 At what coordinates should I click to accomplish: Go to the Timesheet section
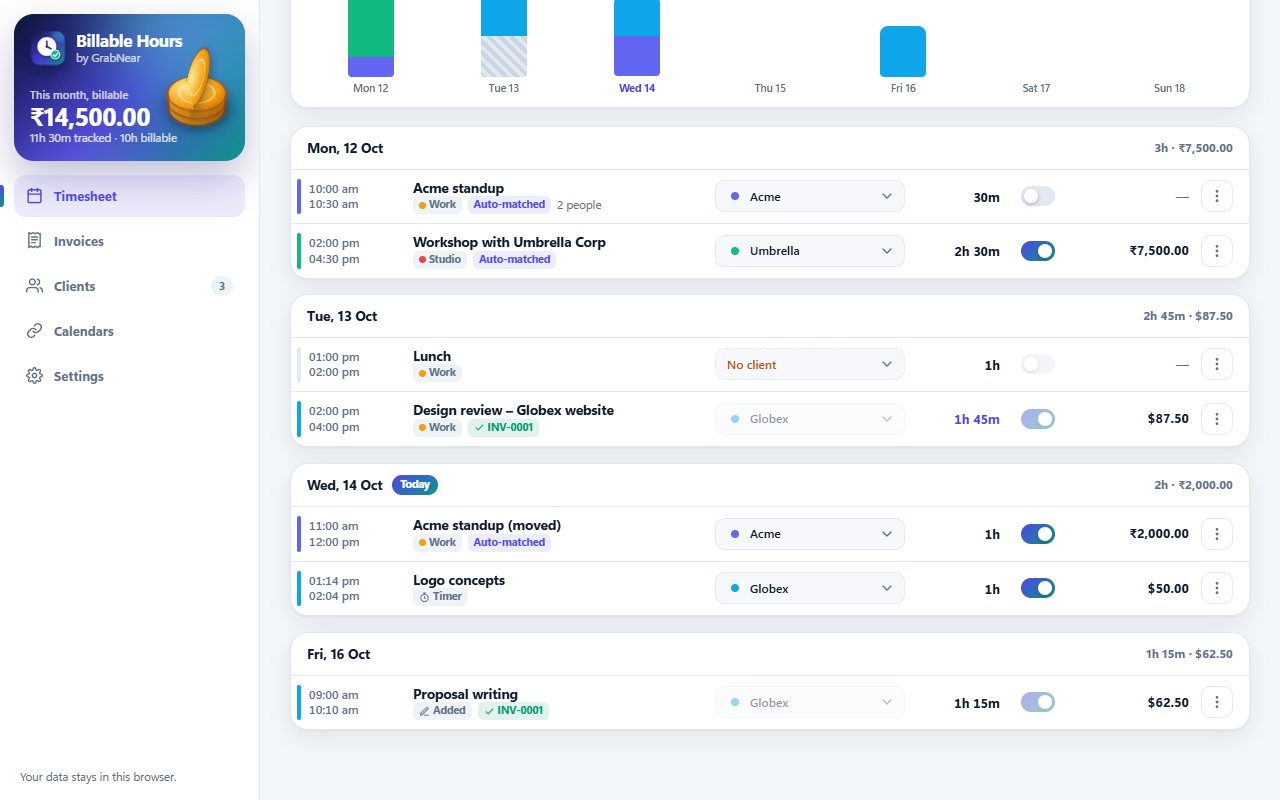coord(129,196)
